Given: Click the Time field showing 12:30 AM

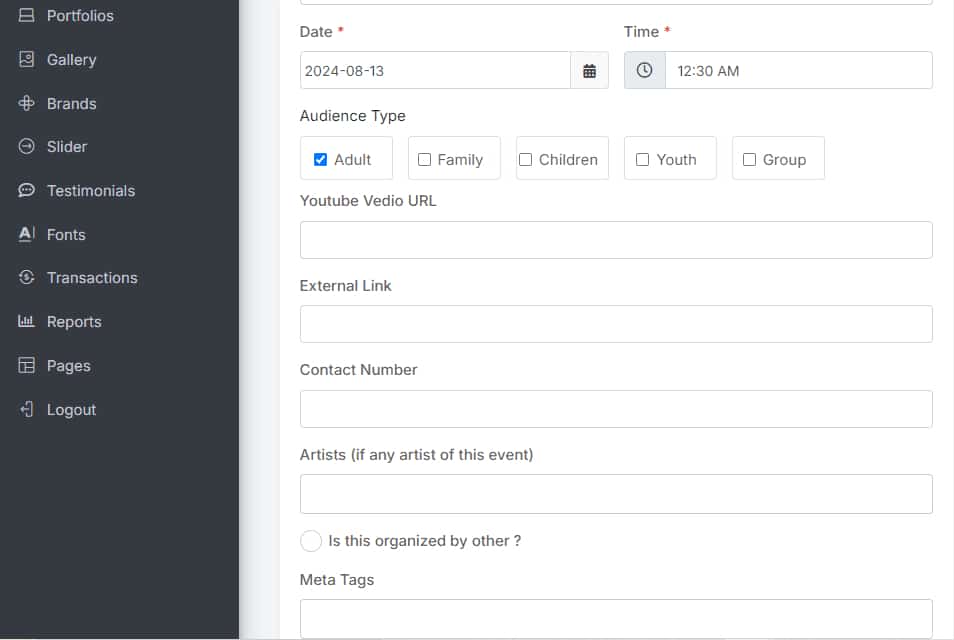Looking at the screenshot, I should pyautogui.click(x=798, y=71).
